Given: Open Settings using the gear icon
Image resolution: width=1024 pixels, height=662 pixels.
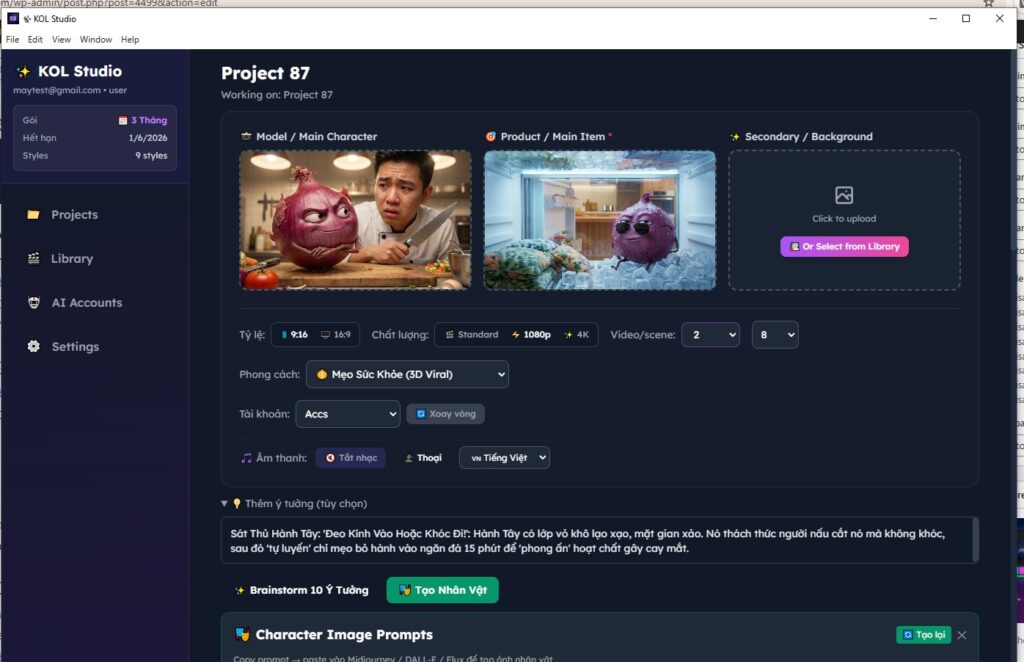Looking at the screenshot, I should coord(33,347).
